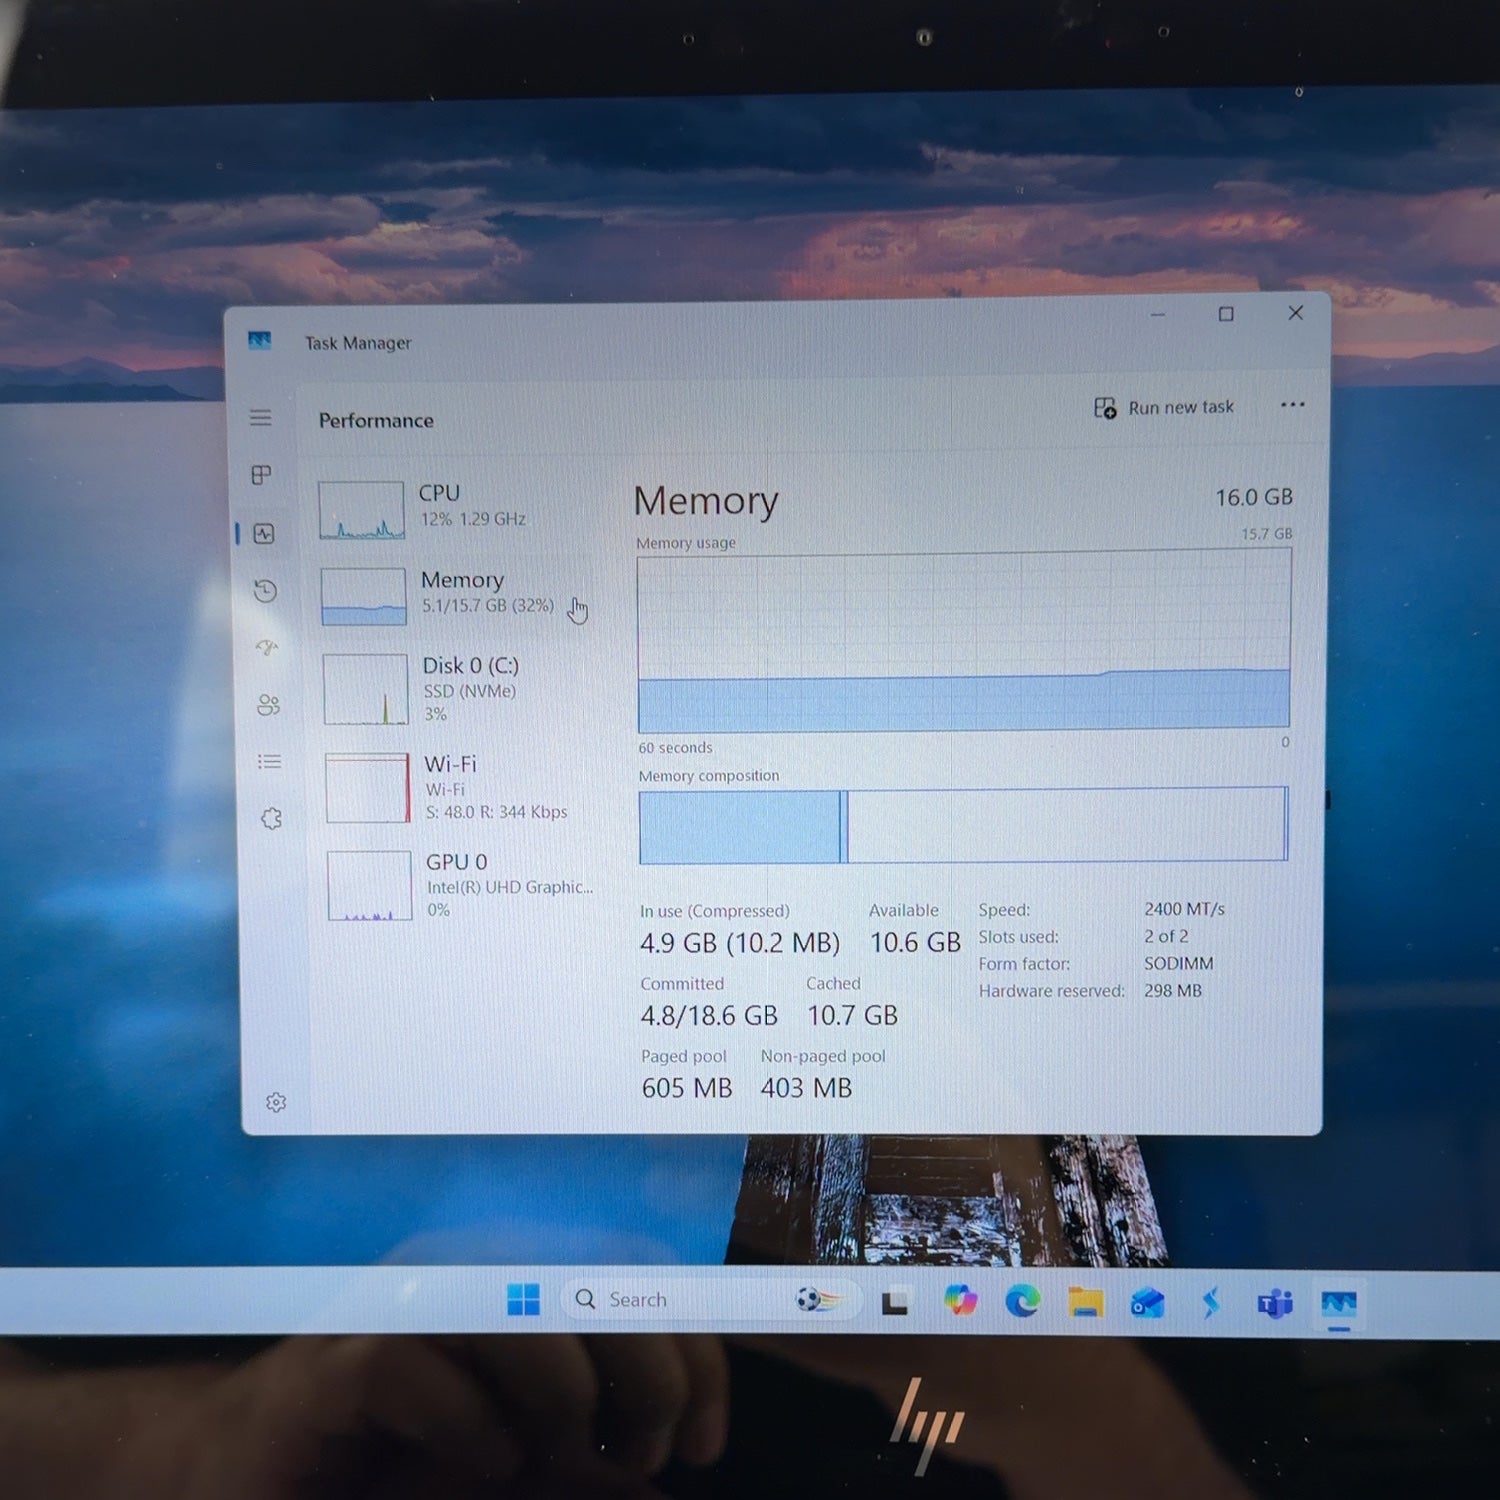Viewport: 1500px width, 1500px height.
Task: Open Windows Start menu button
Action: click(523, 1299)
